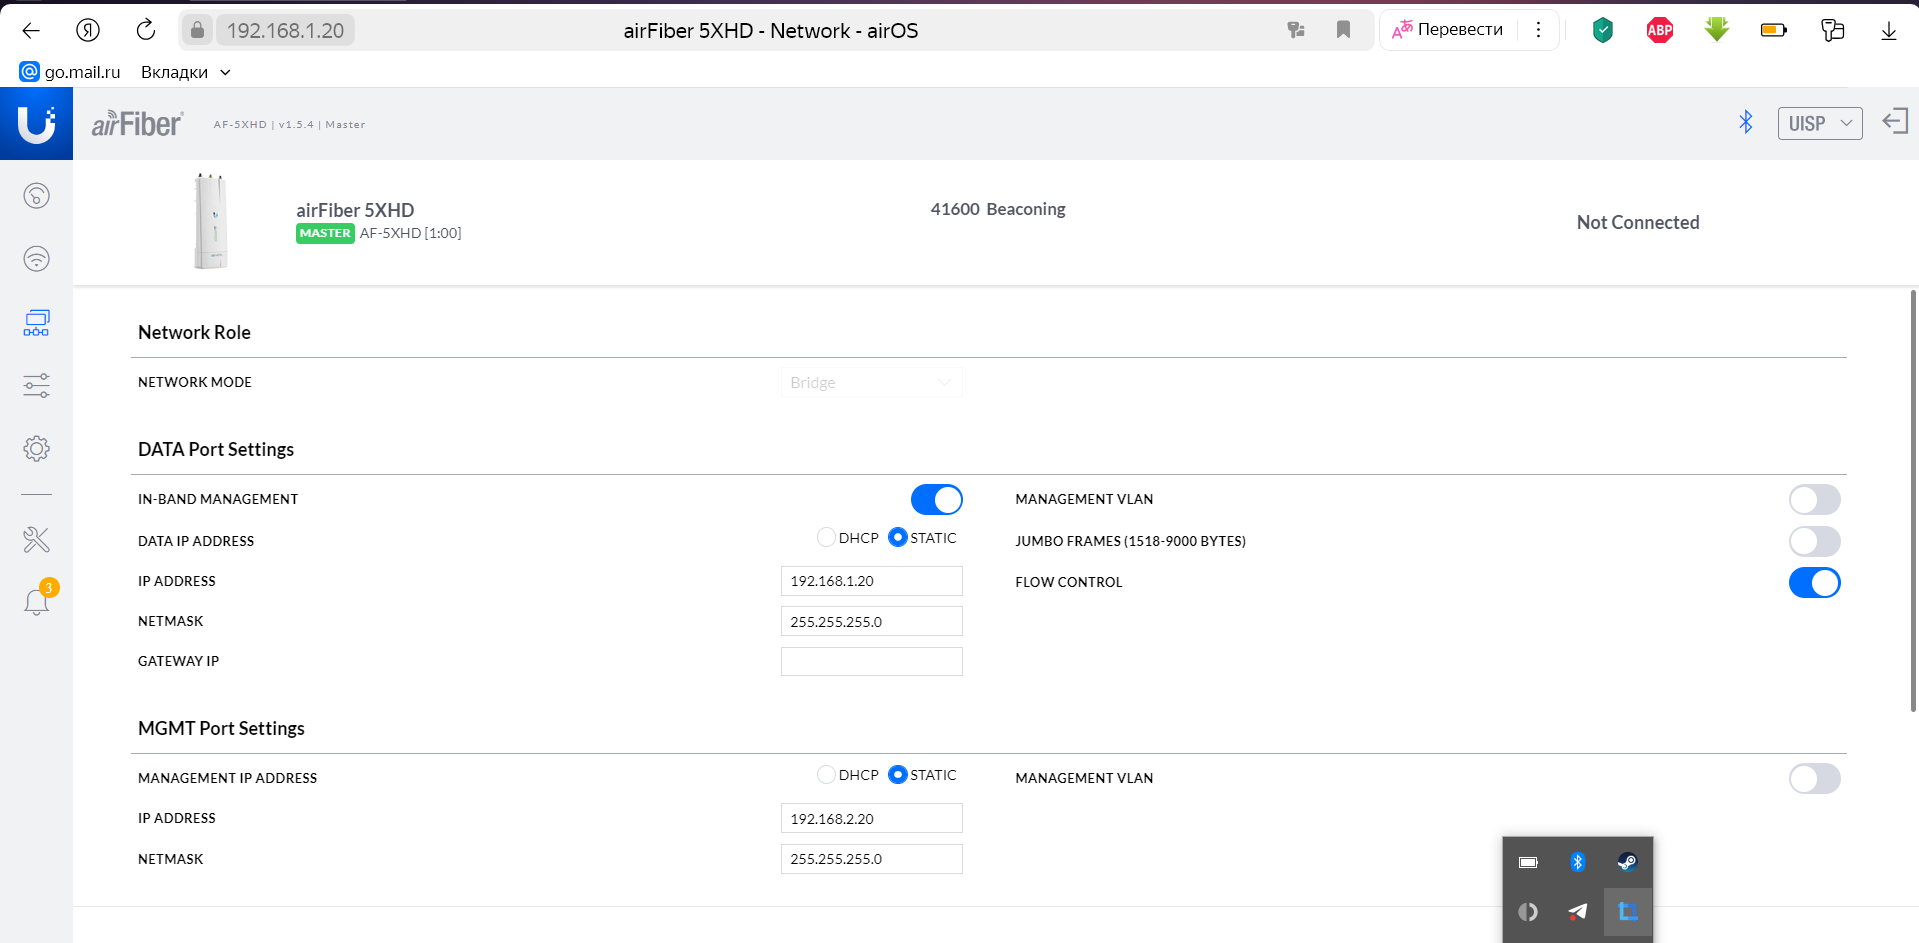Open browser downloads
This screenshot has height=943, width=1919.
pos(1889,31)
